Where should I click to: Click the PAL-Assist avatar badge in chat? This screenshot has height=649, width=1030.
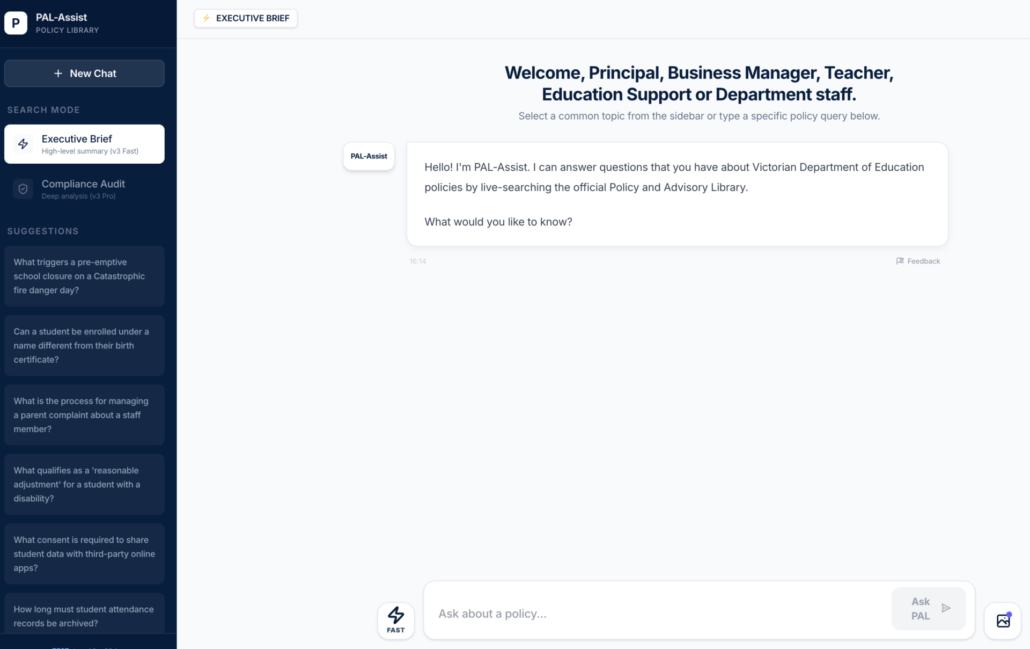pos(369,157)
